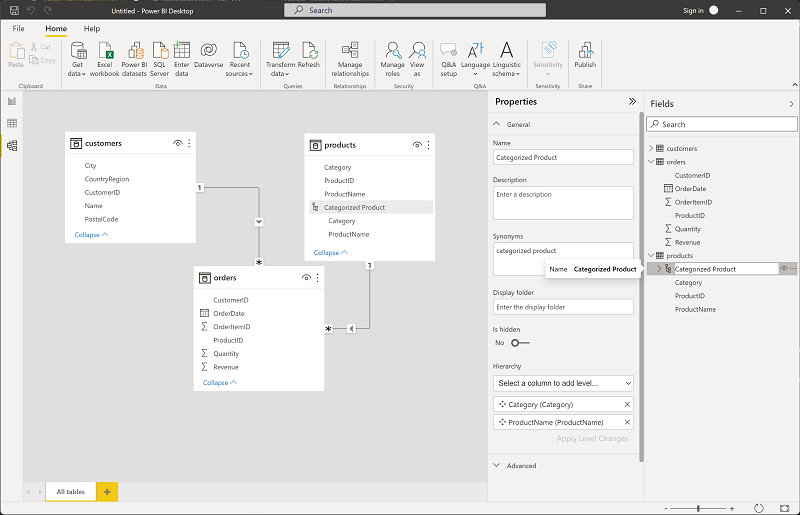Toggle the Is hidden switch
Screen dimensions: 800x515
point(520,343)
